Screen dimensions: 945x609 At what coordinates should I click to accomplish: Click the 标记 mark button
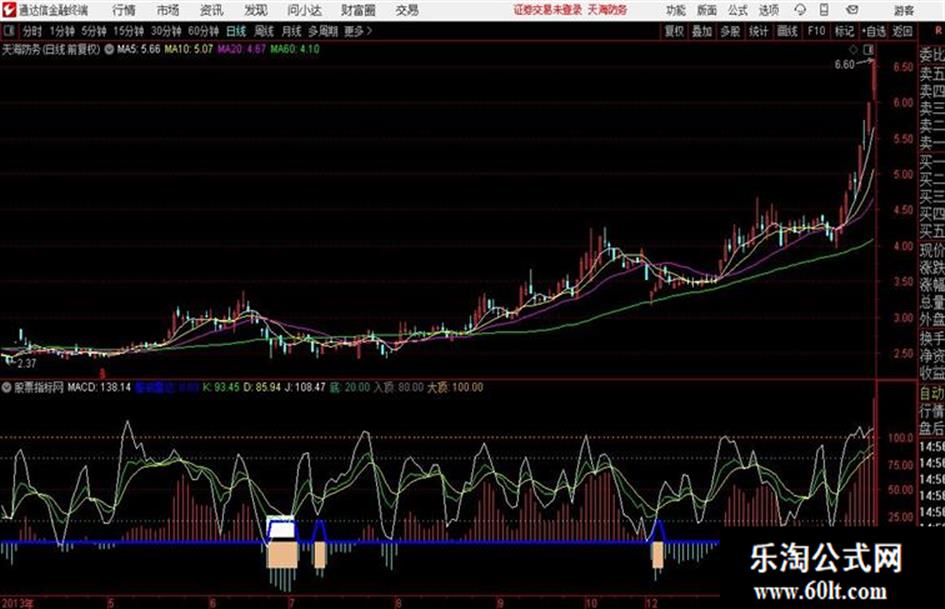pos(844,31)
